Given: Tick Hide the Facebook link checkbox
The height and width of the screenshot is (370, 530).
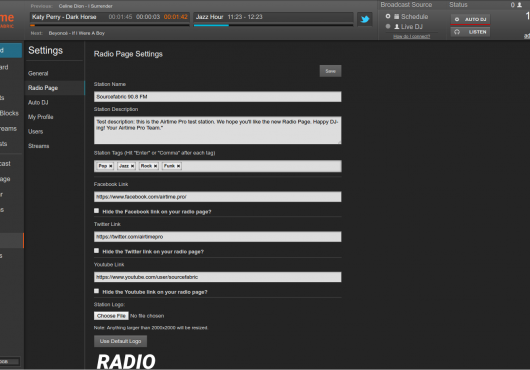Looking at the screenshot, I should [96, 211].
